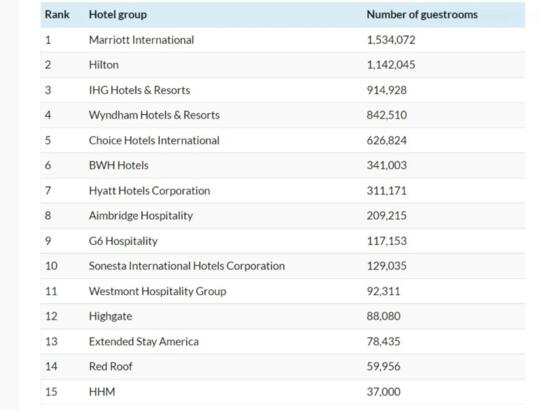This screenshot has width=540, height=410.
Task: Click the Hotel group column header
Action: [118, 14]
